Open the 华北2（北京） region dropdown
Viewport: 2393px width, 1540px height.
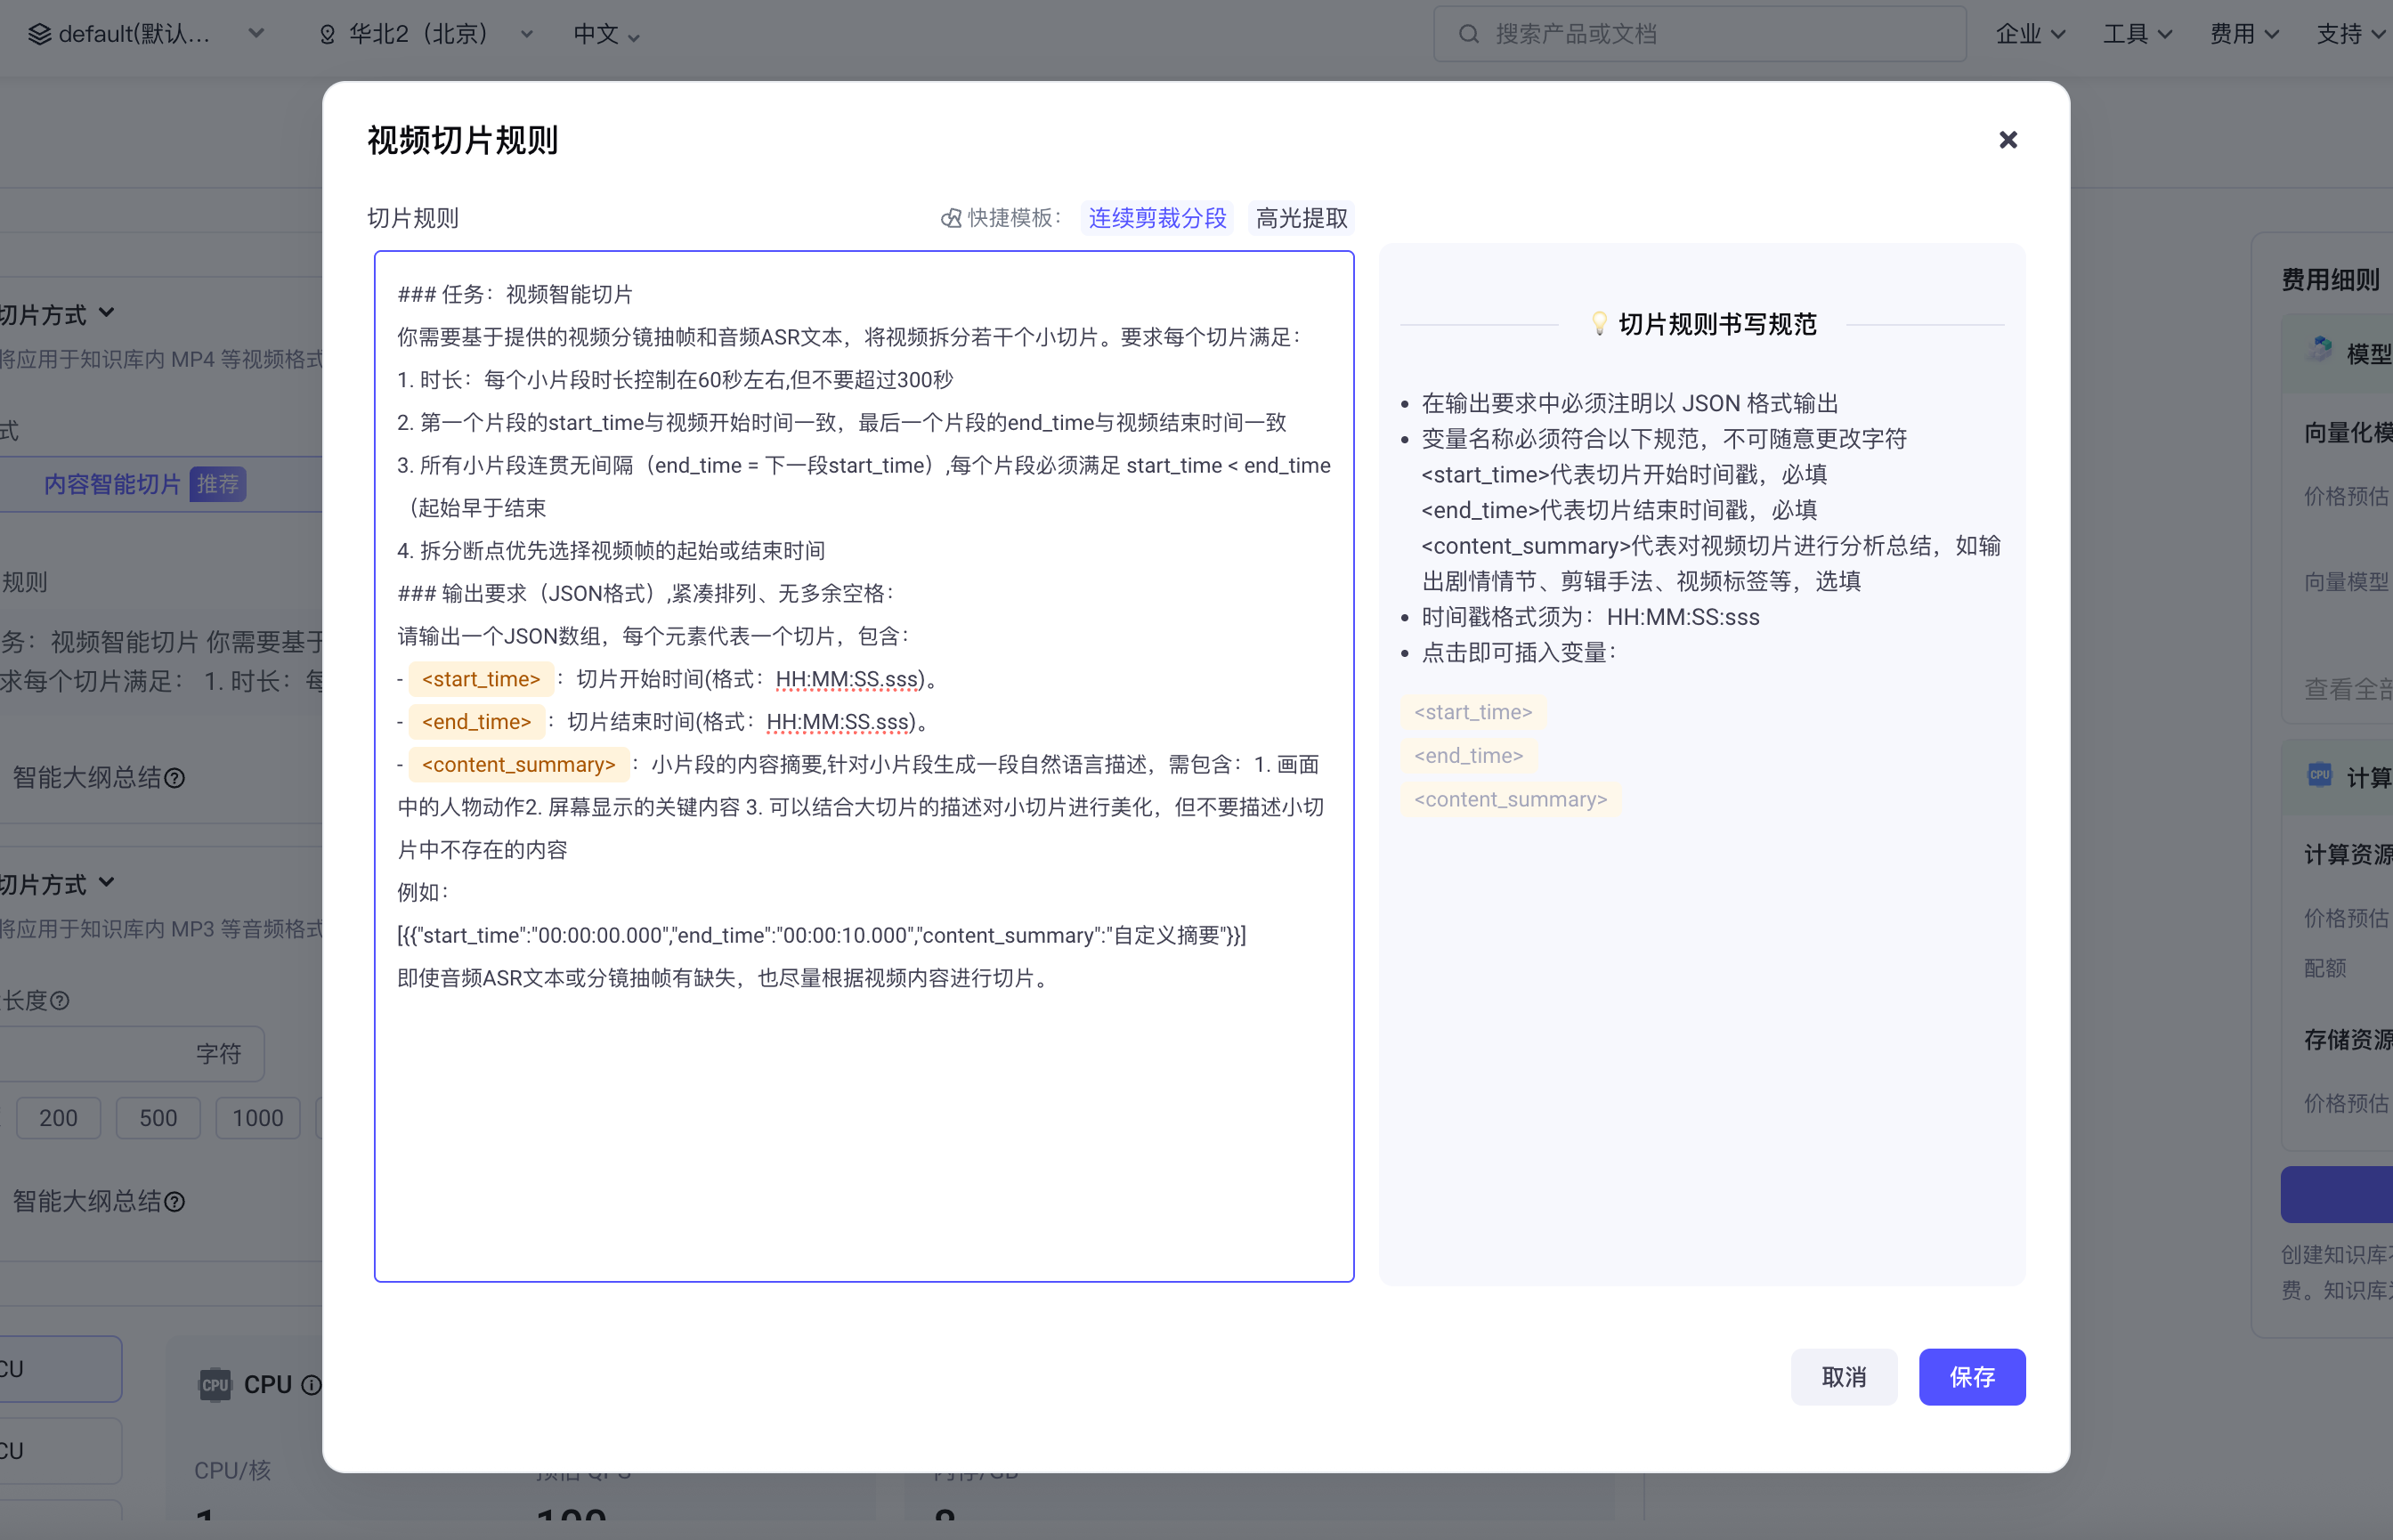click(426, 34)
